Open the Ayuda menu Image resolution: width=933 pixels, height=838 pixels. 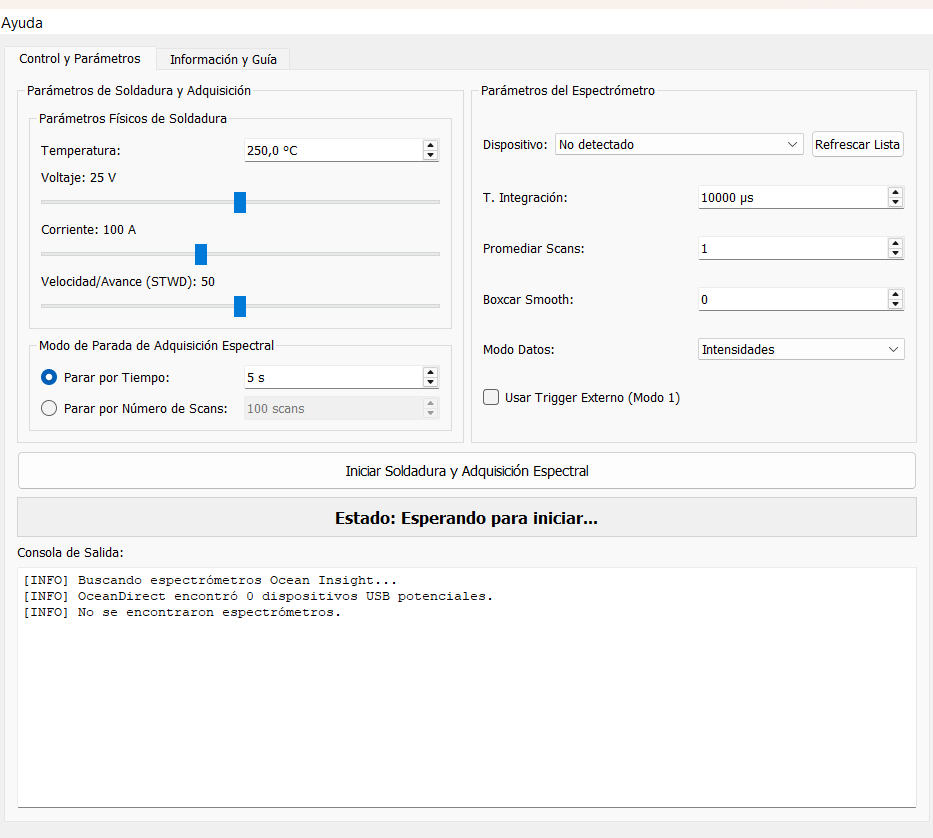pos(22,23)
